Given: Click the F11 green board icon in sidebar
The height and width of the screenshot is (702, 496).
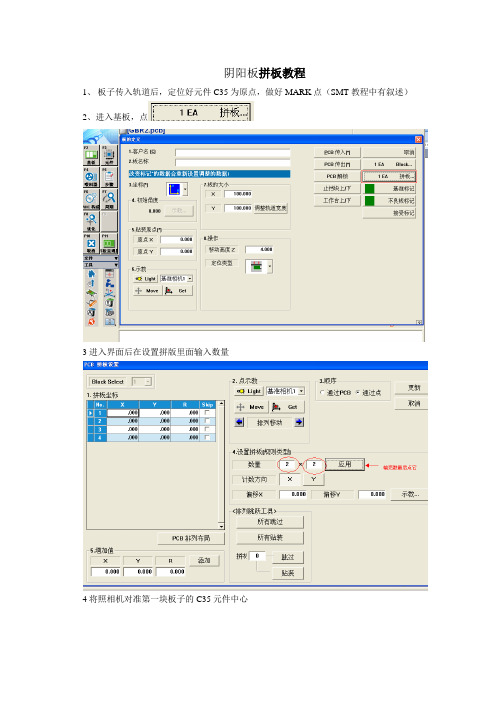Looking at the screenshot, I should coord(109,244).
